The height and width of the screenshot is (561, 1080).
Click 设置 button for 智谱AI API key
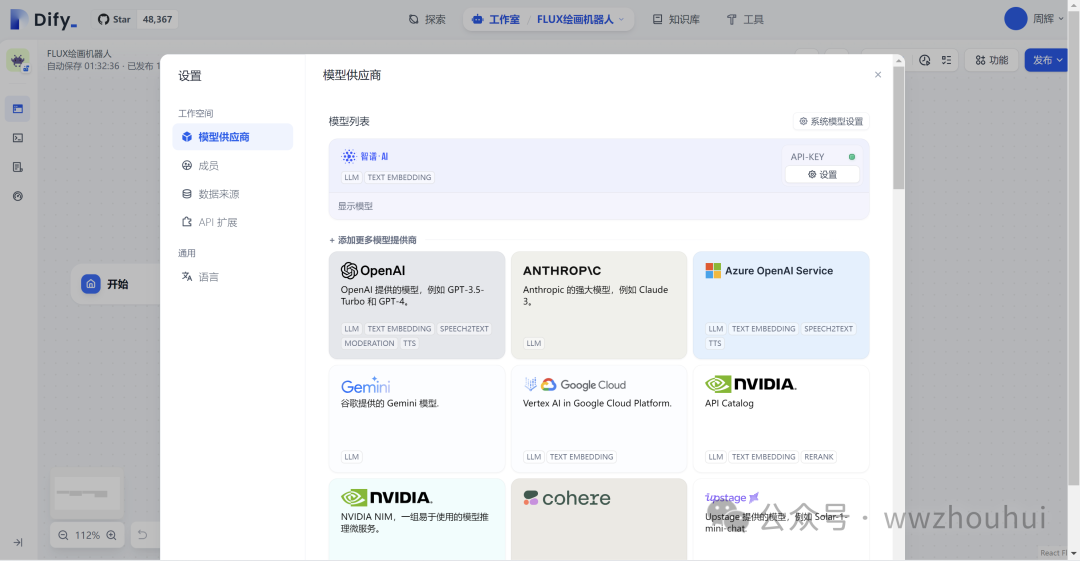[822, 174]
